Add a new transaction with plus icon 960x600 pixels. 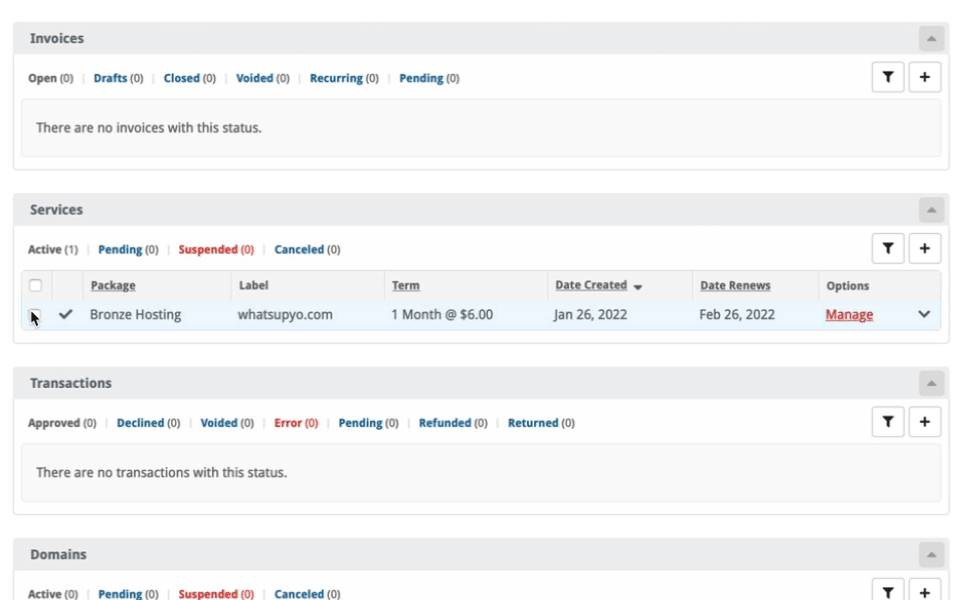pyautogui.click(x=924, y=422)
